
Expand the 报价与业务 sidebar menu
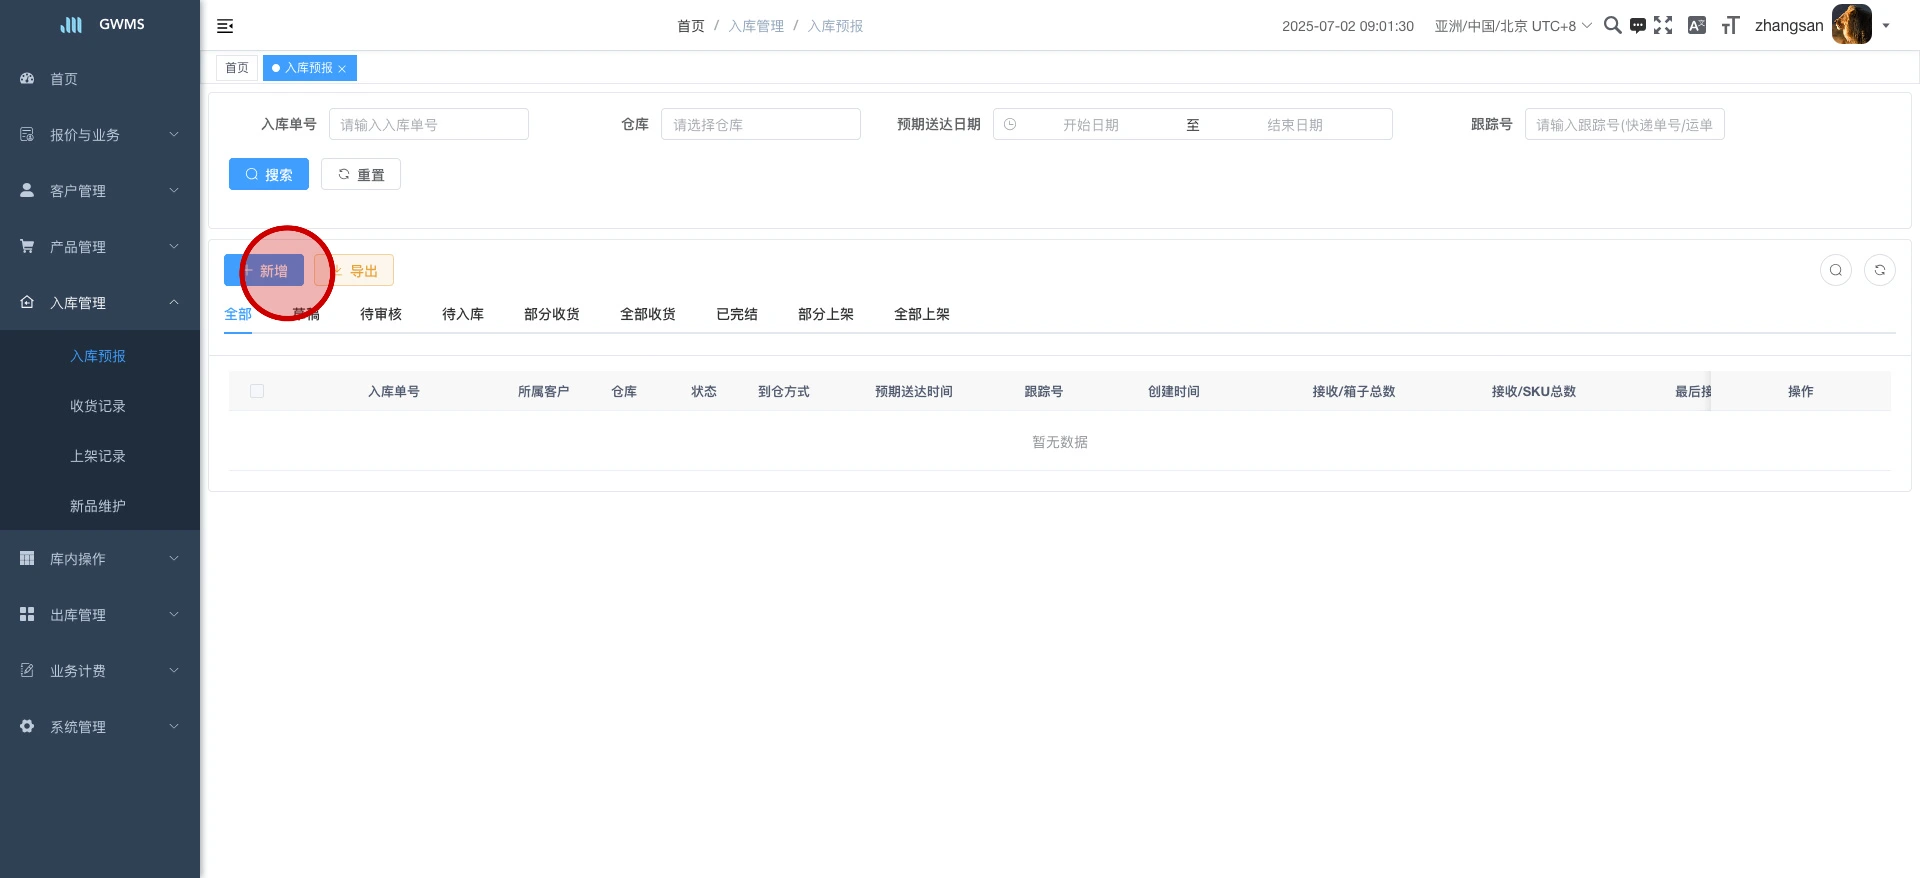click(100, 135)
